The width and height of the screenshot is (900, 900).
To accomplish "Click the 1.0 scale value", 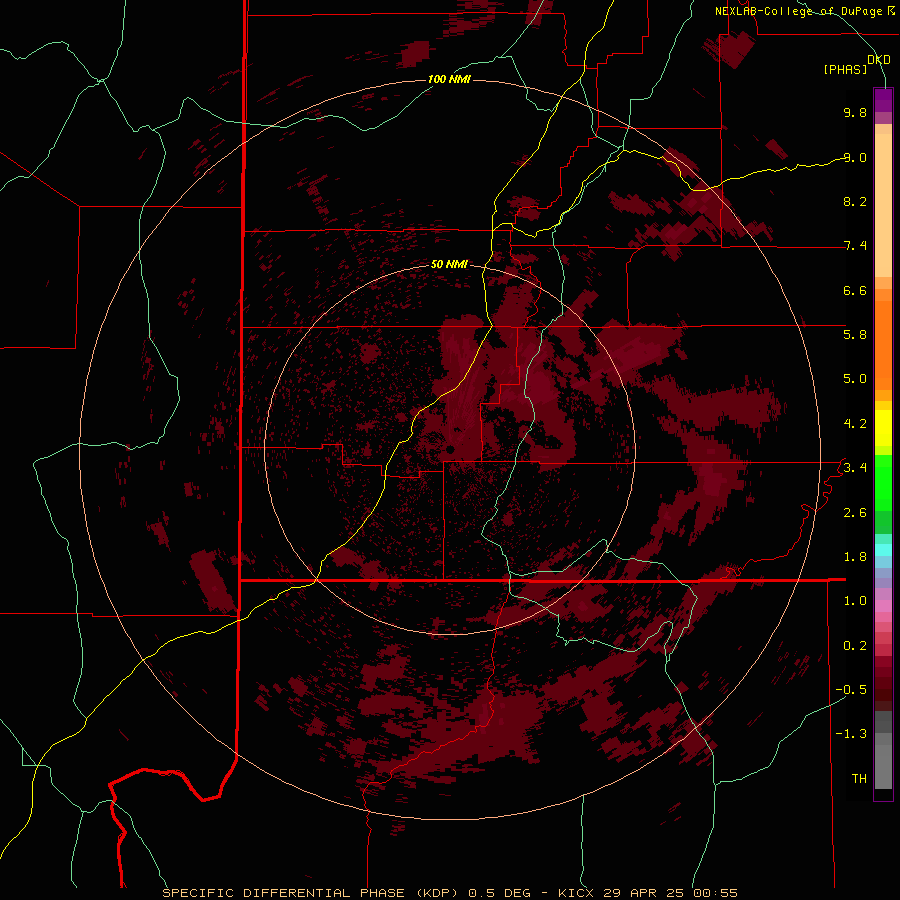I will (x=855, y=601).
